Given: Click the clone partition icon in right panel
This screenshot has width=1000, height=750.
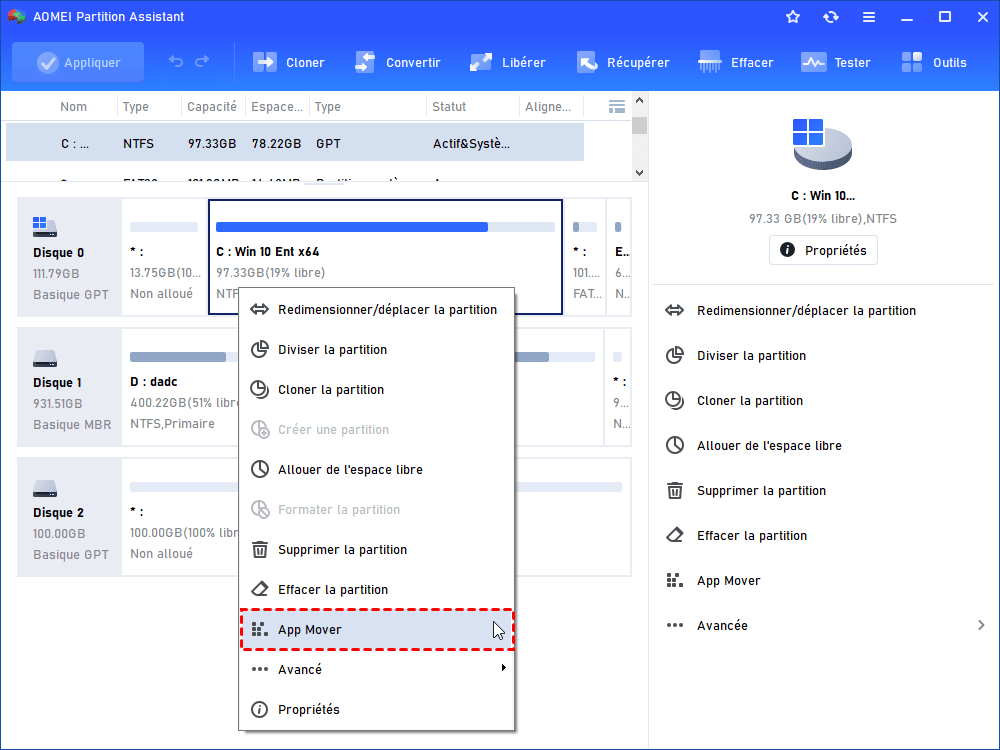Looking at the screenshot, I should pos(675,401).
